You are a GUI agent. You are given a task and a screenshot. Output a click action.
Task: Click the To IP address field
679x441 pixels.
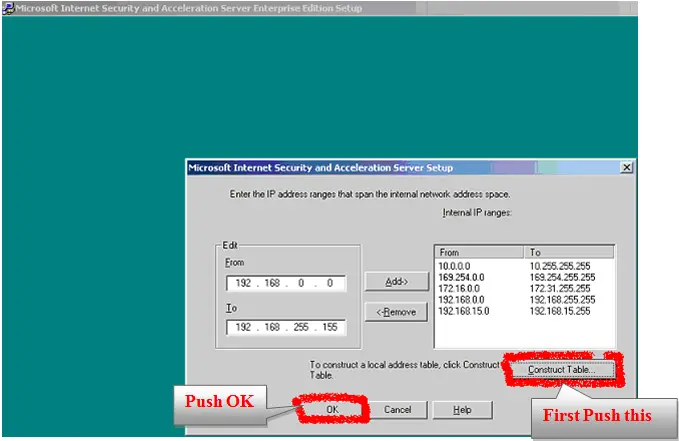(286, 327)
